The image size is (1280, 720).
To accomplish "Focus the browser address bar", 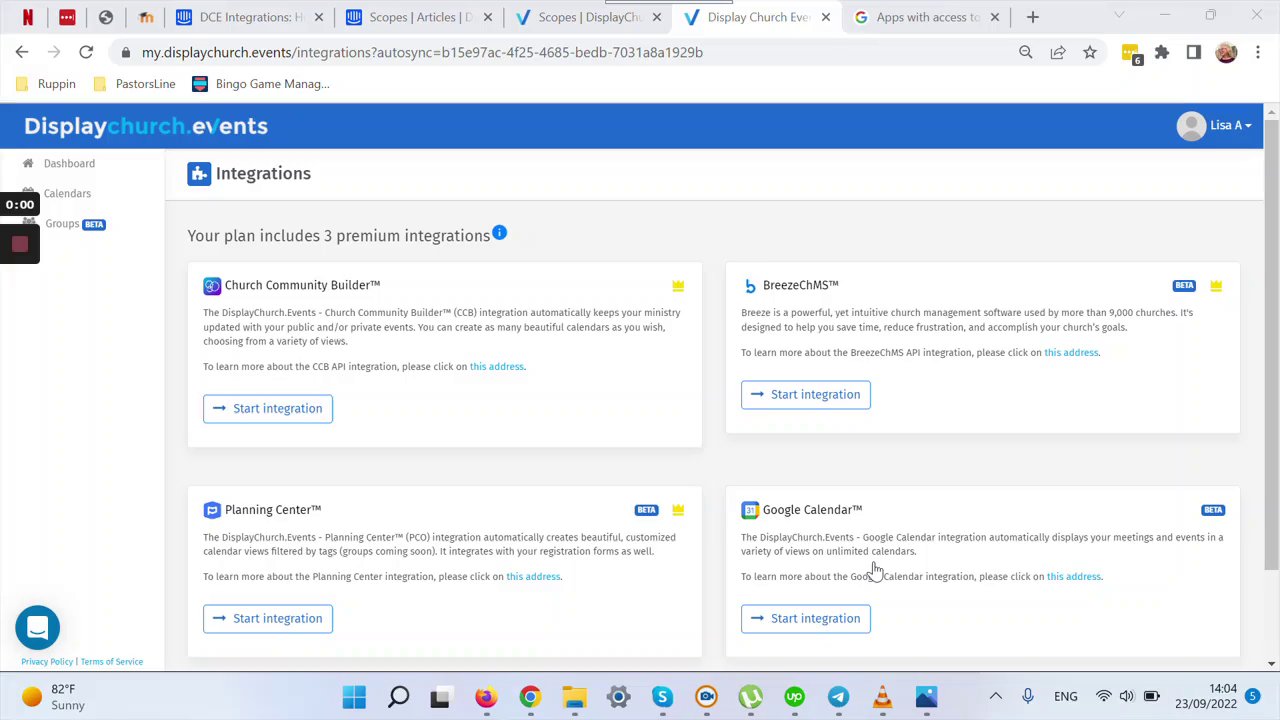I will coord(560,52).
